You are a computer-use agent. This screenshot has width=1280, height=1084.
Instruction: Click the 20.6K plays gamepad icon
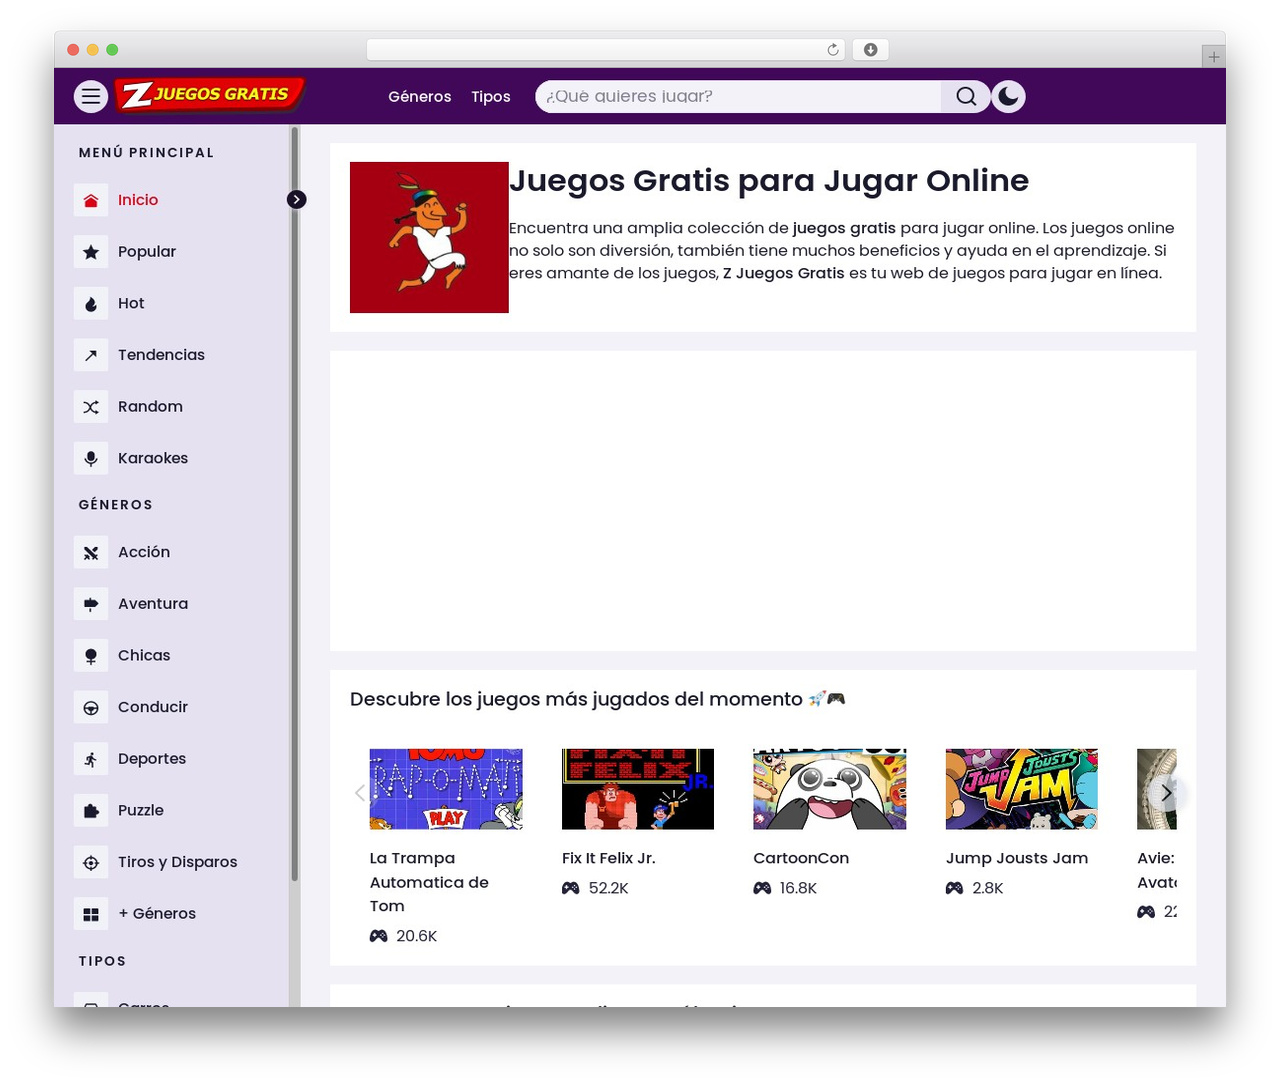(x=379, y=936)
